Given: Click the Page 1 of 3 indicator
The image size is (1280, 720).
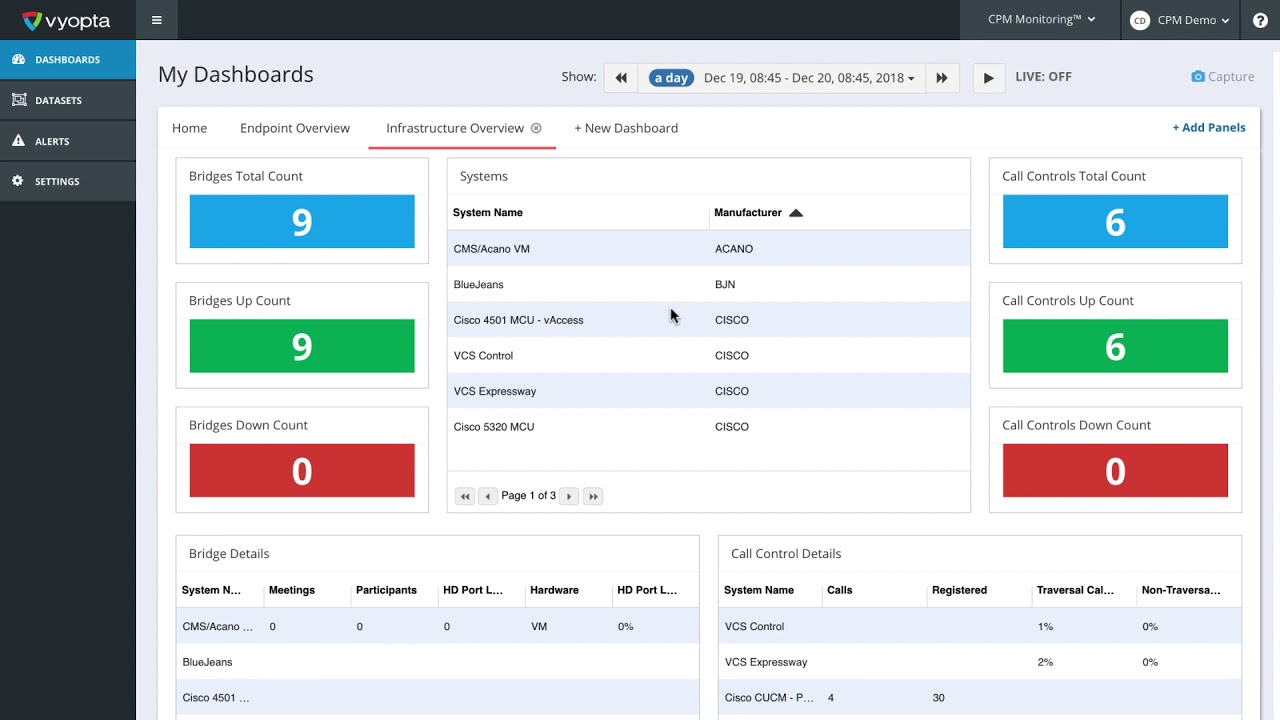Looking at the screenshot, I should click(528, 496).
